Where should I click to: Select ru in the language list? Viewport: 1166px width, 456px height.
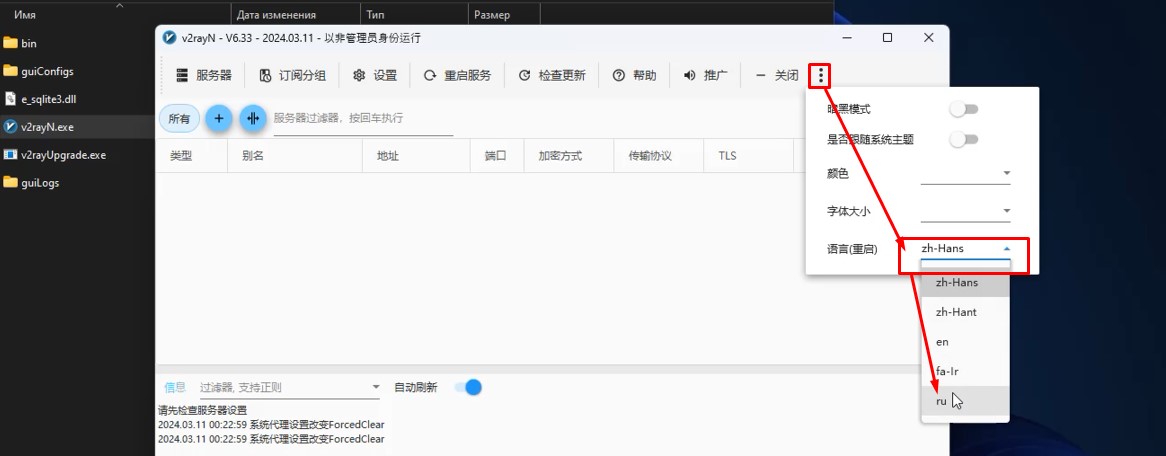(x=965, y=401)
